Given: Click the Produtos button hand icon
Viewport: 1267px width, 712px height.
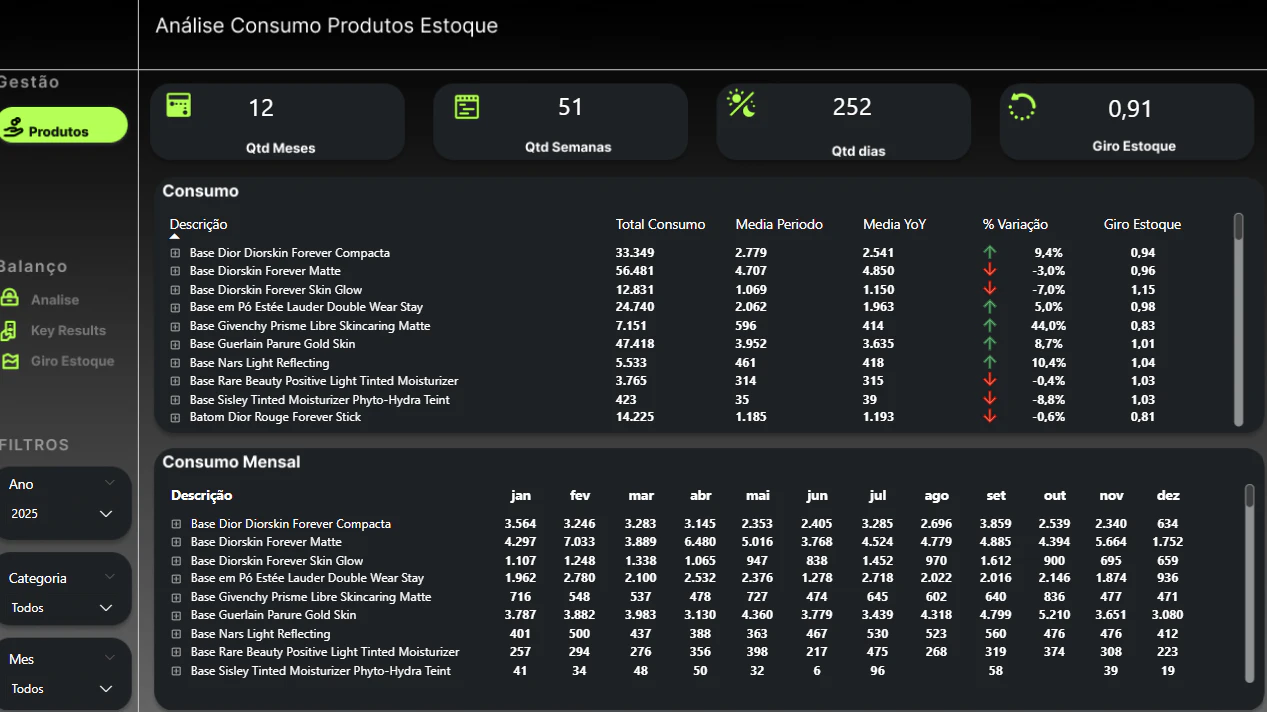Looking at the screenshot, I should tap(12, 127).
